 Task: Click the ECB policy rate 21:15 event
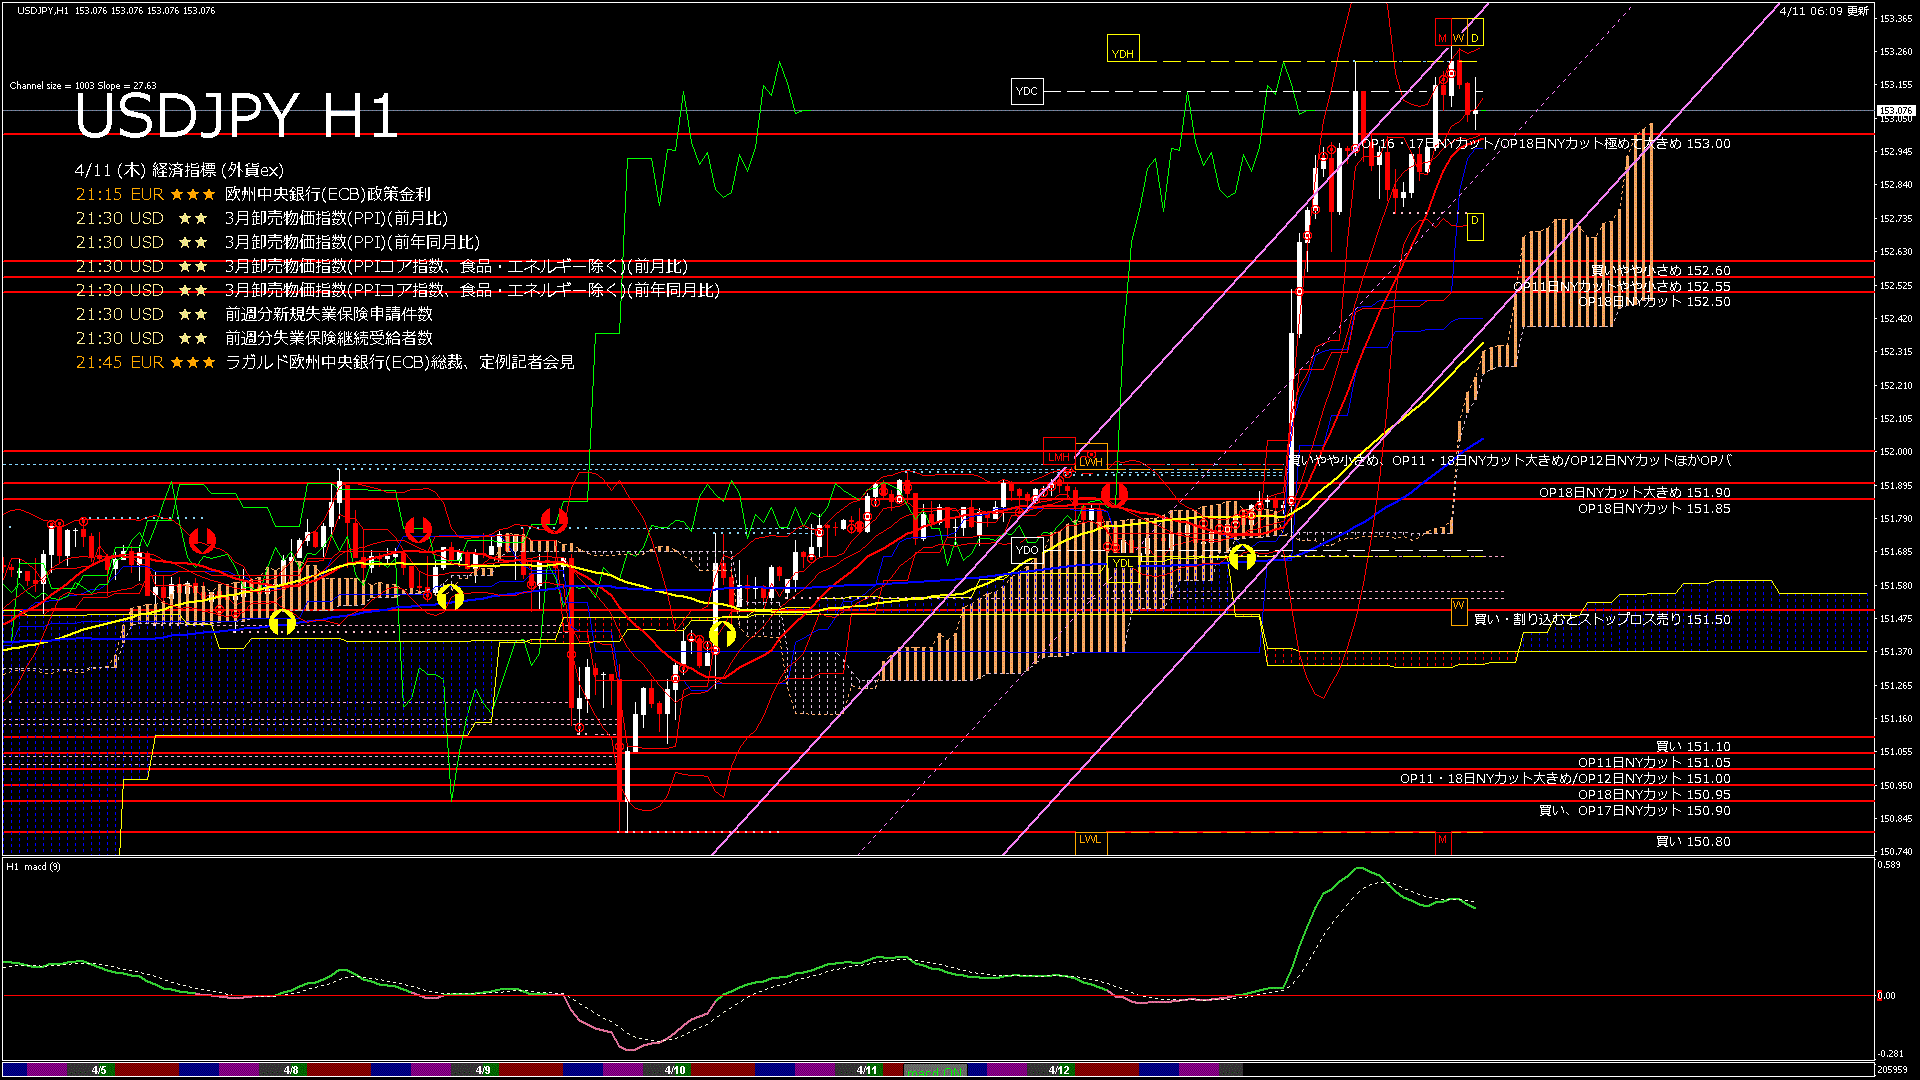pyautogui.click(x=253, y=194)
